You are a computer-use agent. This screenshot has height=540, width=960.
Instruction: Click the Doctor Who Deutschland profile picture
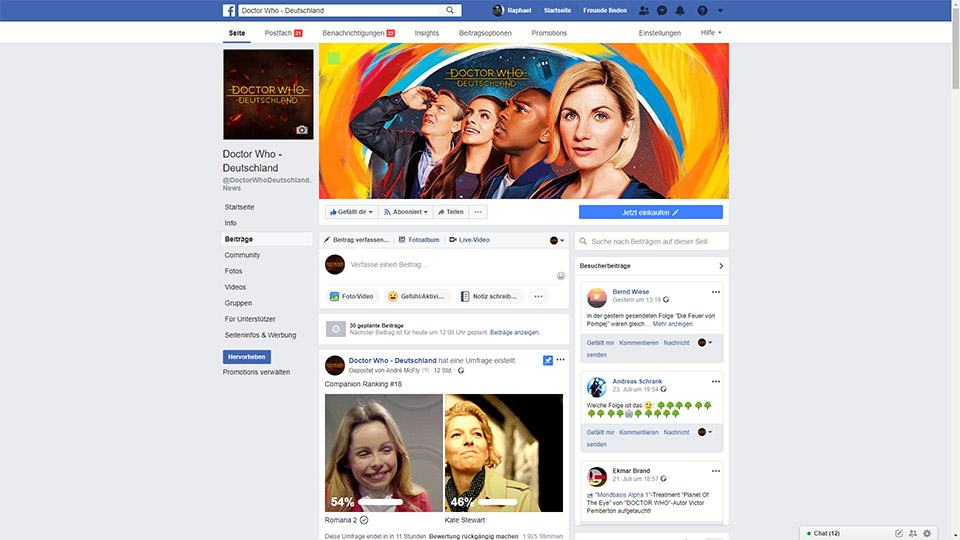pos(268,94)
